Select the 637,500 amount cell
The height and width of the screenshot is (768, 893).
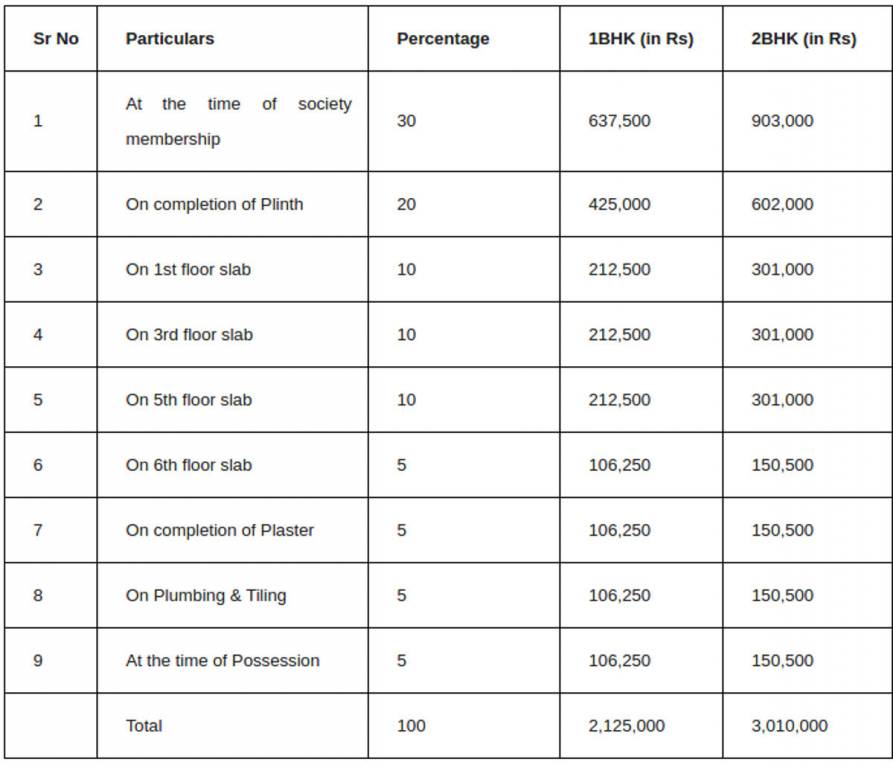tap(641, 121)
